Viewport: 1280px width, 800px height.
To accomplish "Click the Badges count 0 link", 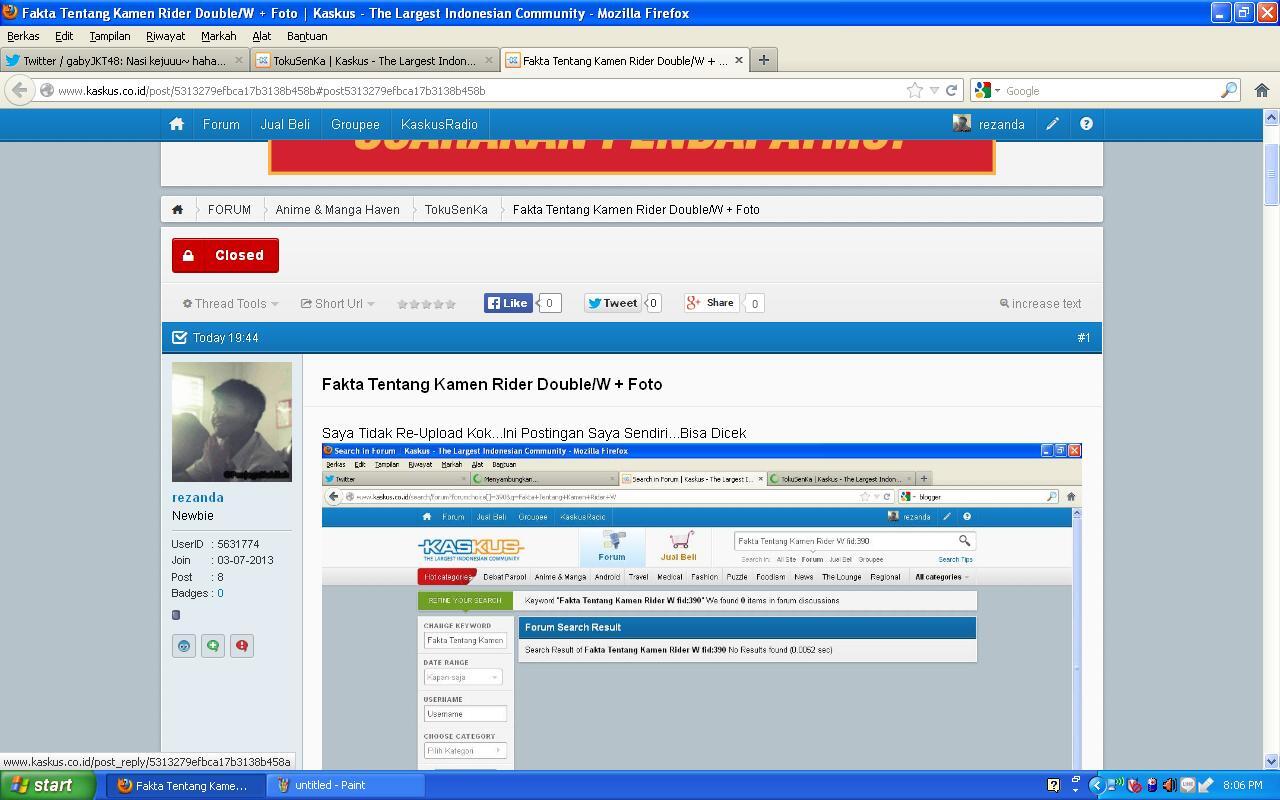I will 220,593.
